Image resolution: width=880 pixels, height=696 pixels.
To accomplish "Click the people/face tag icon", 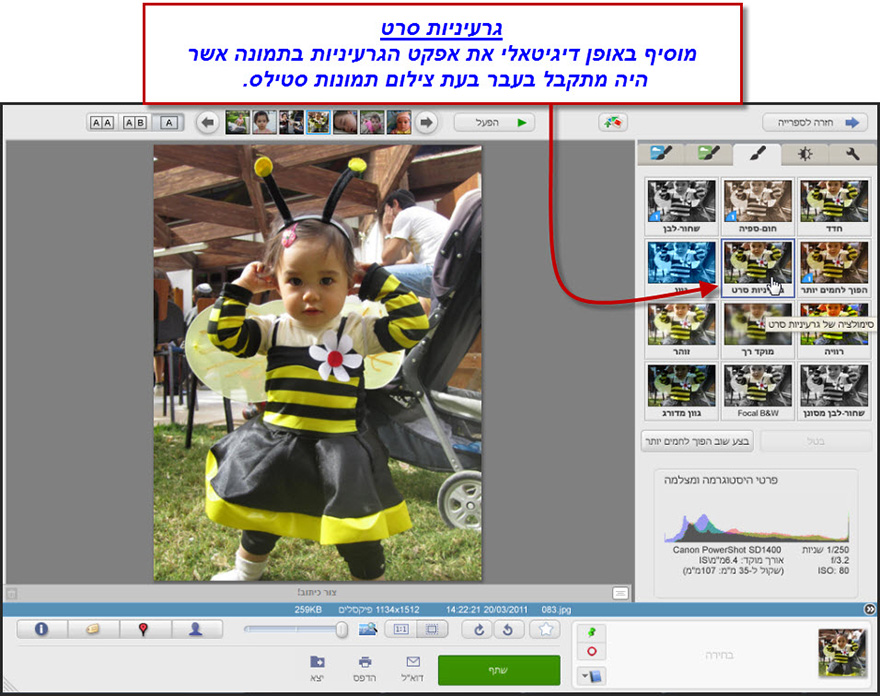I will 196,629.
